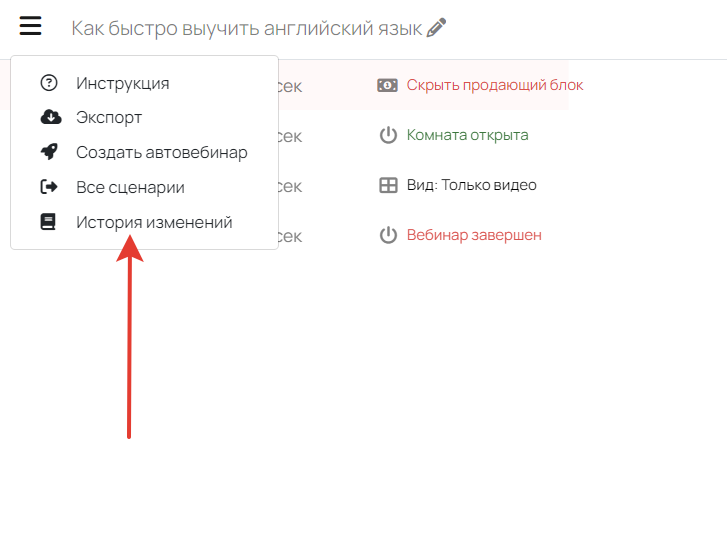Open the hamburger menu
Screen dimensions: 727x548
pos(31,25)
